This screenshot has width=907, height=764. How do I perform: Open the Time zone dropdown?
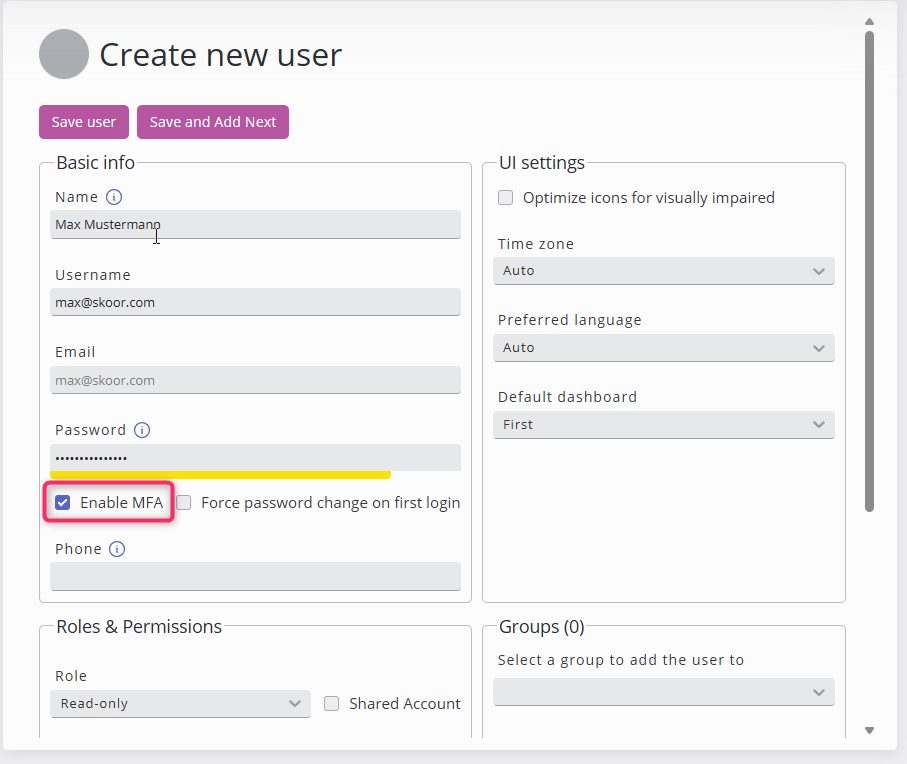pyautogui.click(x=664, y=271)
